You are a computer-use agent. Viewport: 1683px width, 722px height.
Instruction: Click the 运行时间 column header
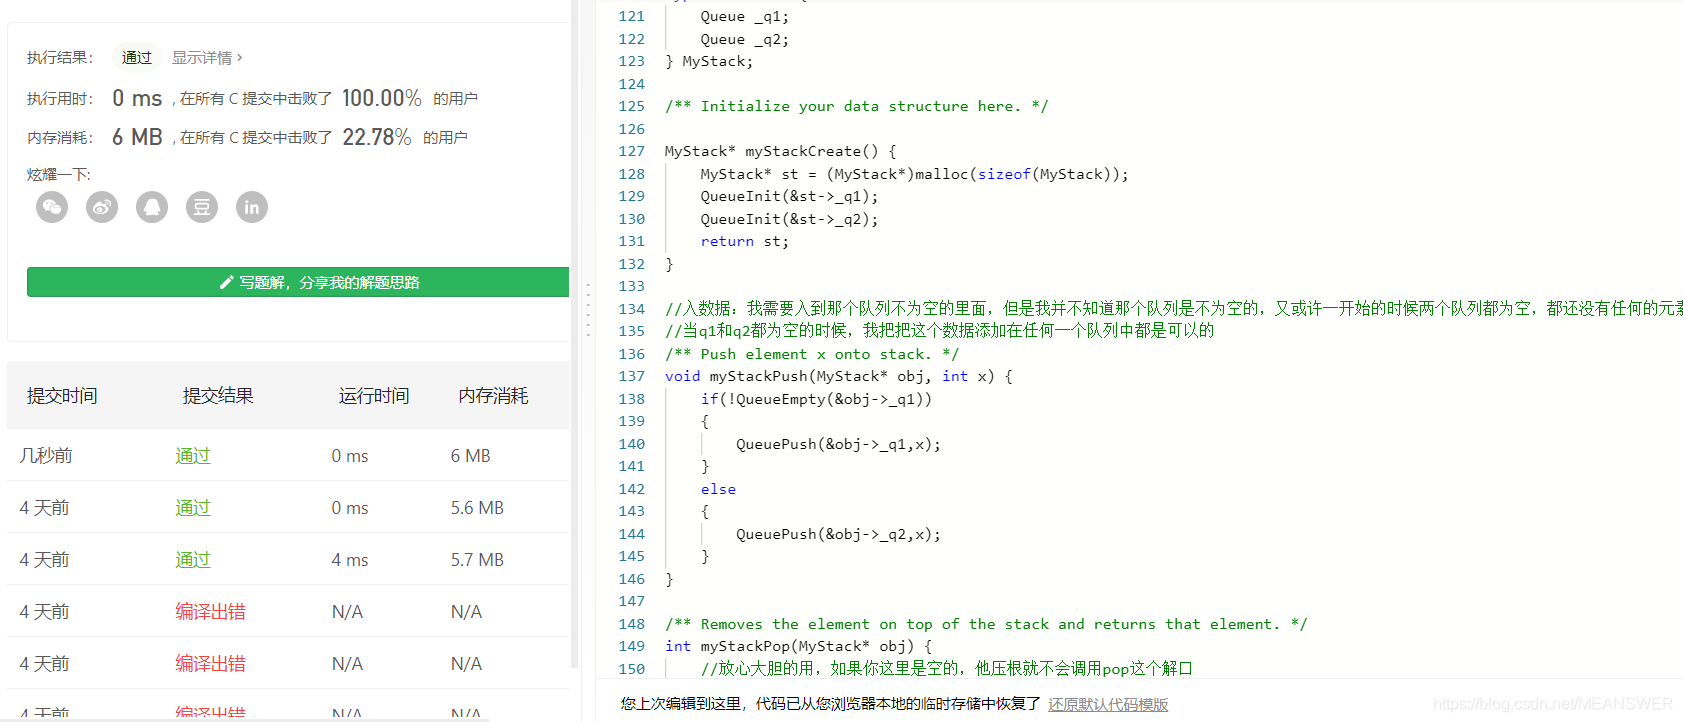pos(374,396)
